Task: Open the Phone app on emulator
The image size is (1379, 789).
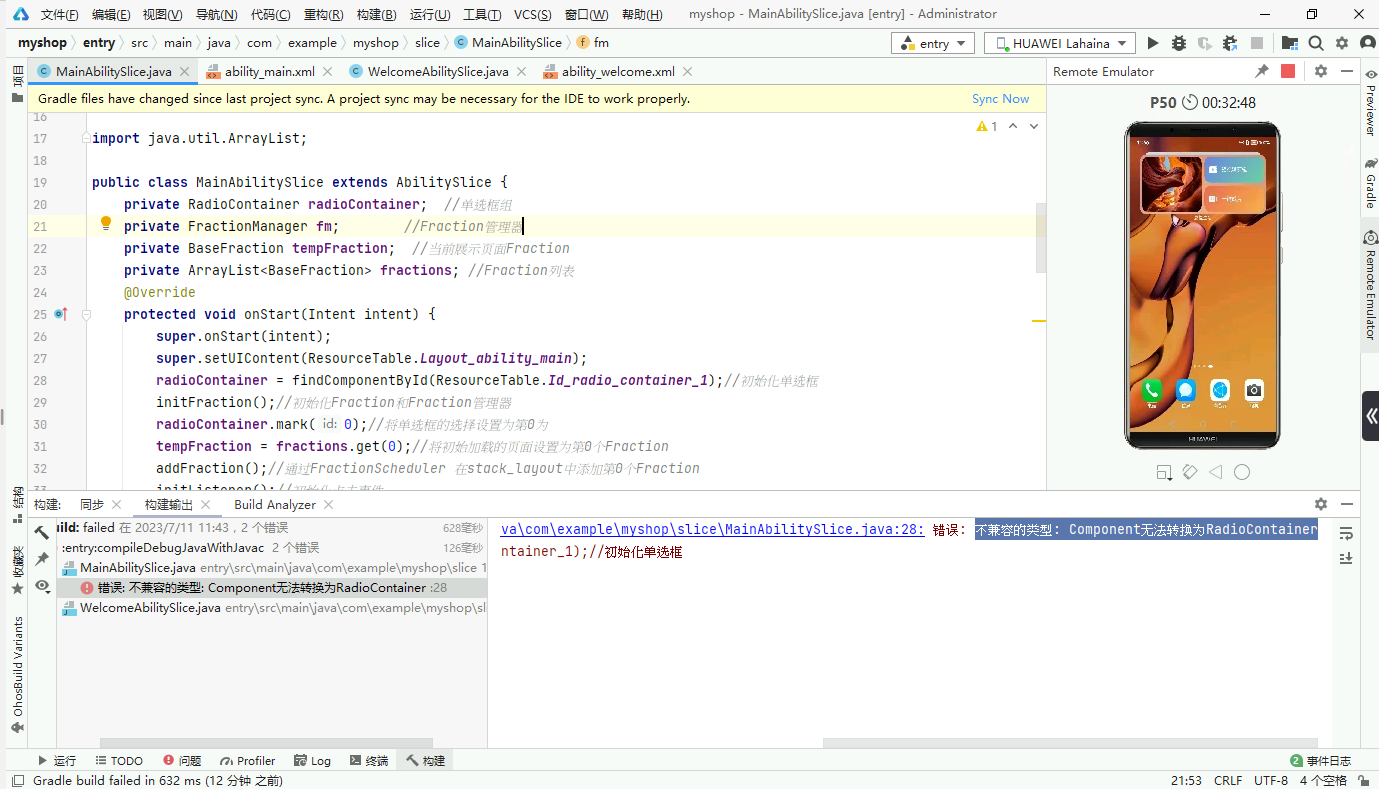Action: point(1151,391)
